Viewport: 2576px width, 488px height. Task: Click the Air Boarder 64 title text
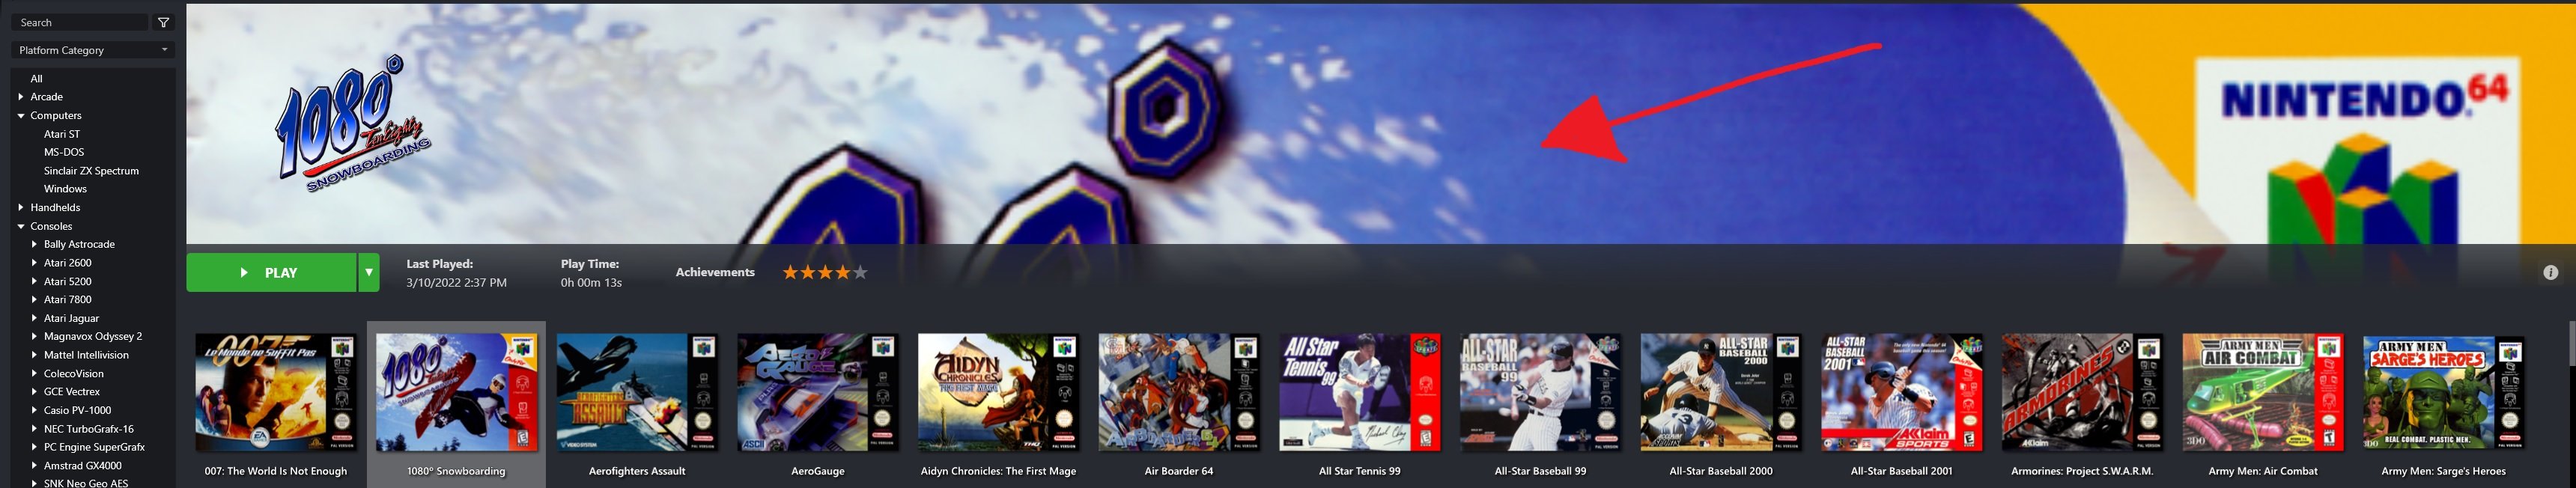pos(1179,471)
